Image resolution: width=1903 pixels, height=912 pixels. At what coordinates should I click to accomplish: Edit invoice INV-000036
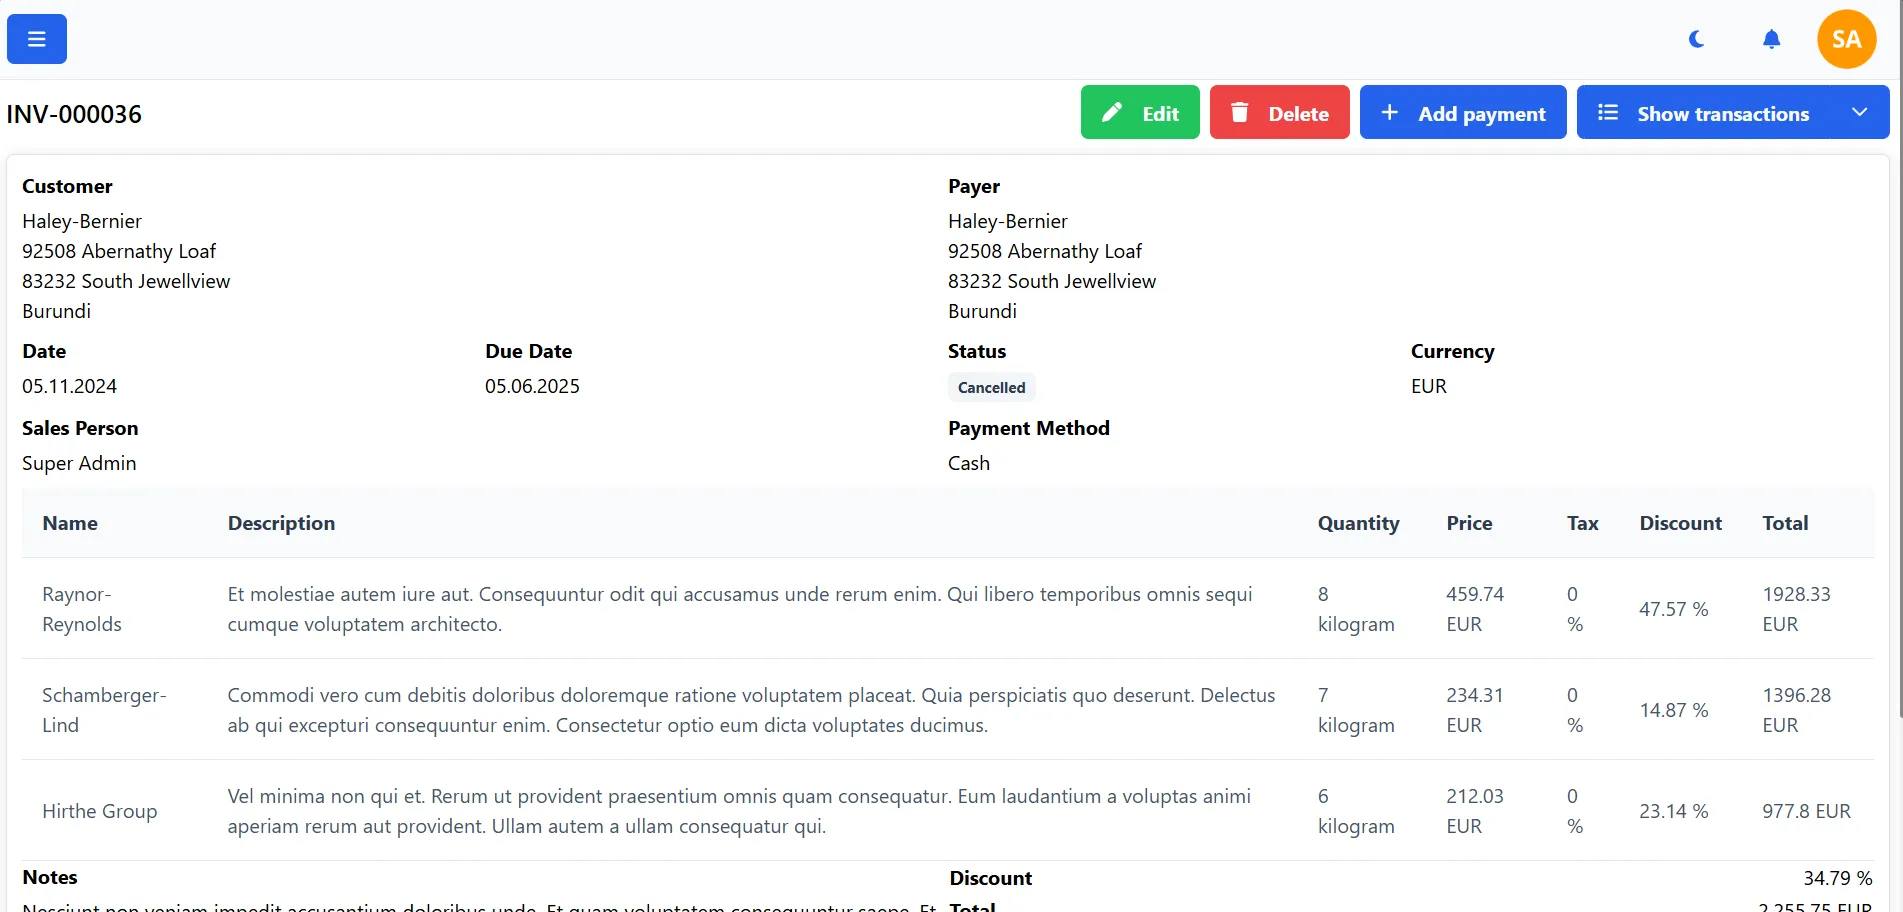tap(1140, 112)
